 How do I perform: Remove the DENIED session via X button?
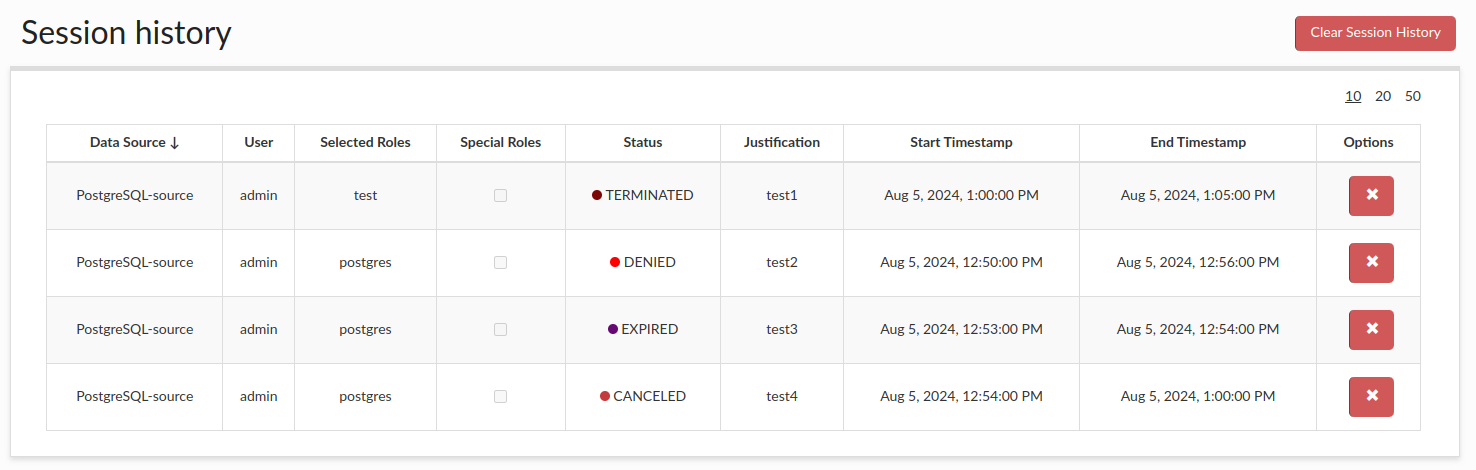pos(1371,263)
